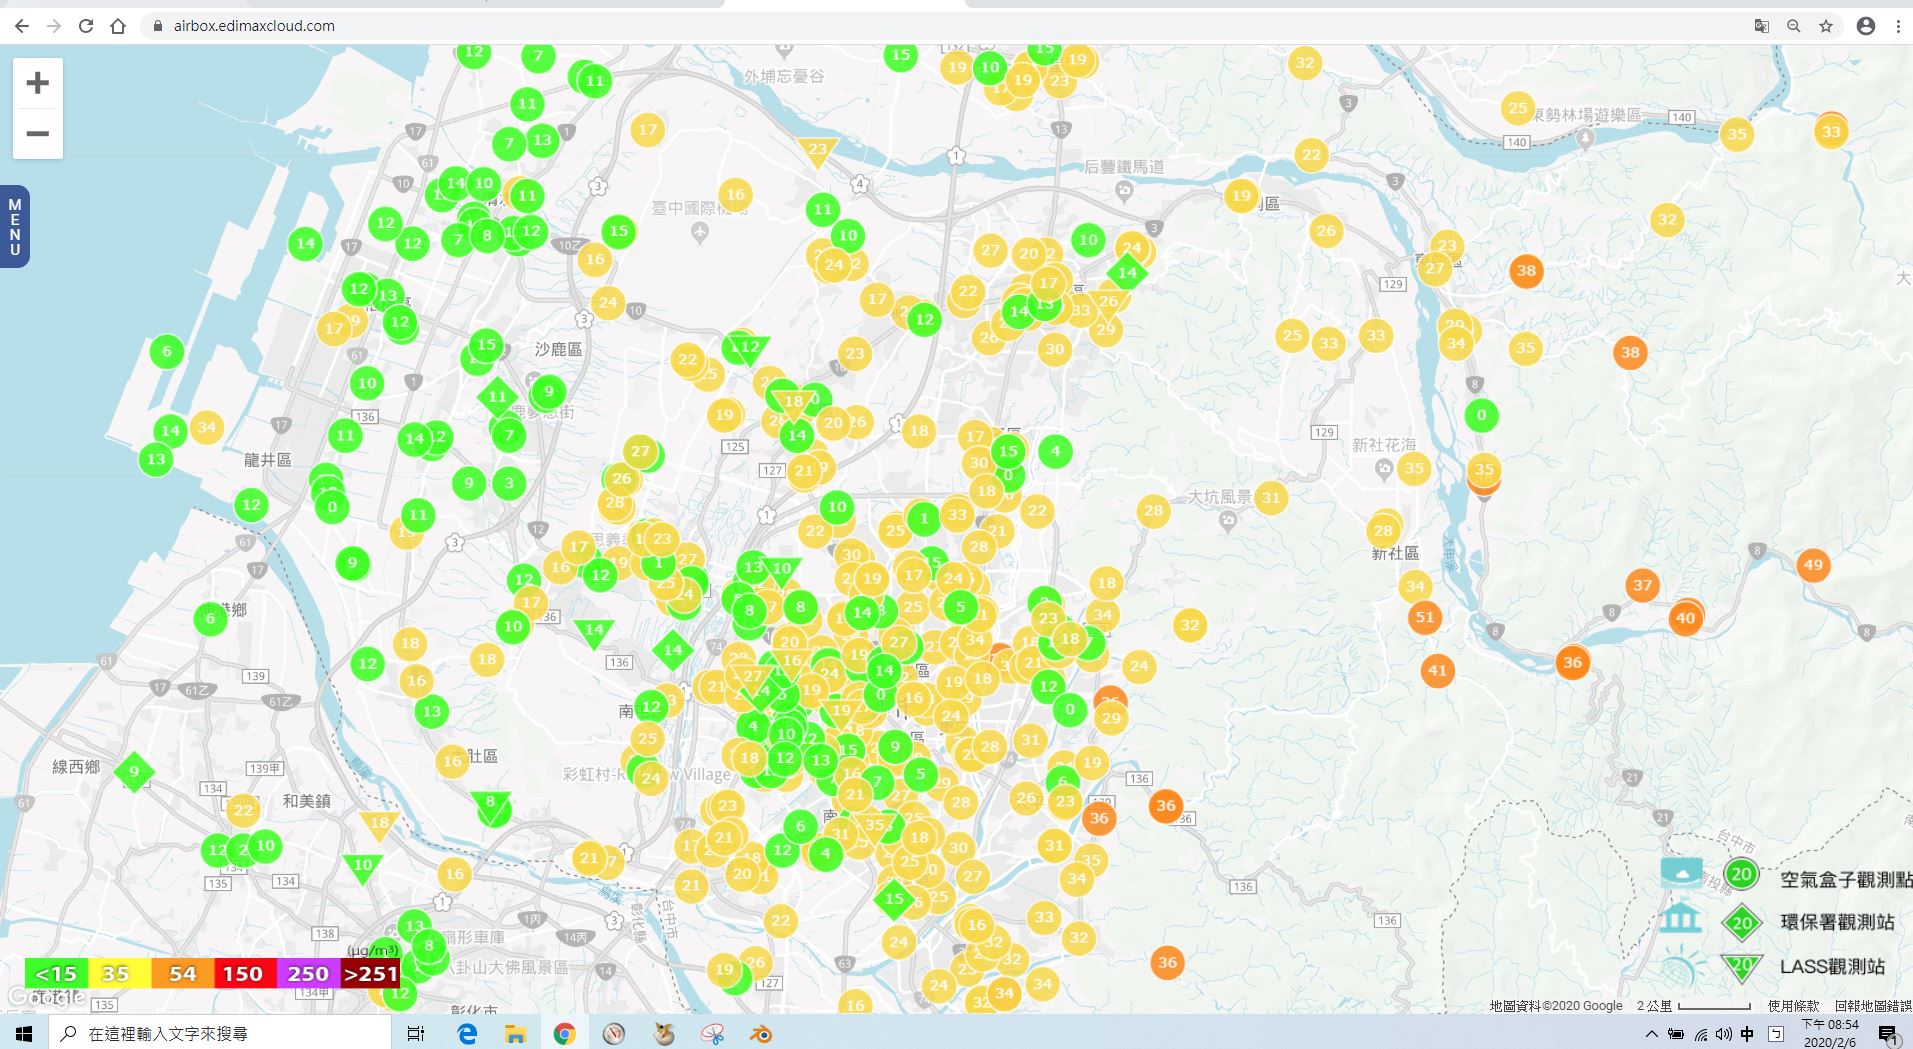Switch to Chrome on the taskbar

(x=564, y=1033)
